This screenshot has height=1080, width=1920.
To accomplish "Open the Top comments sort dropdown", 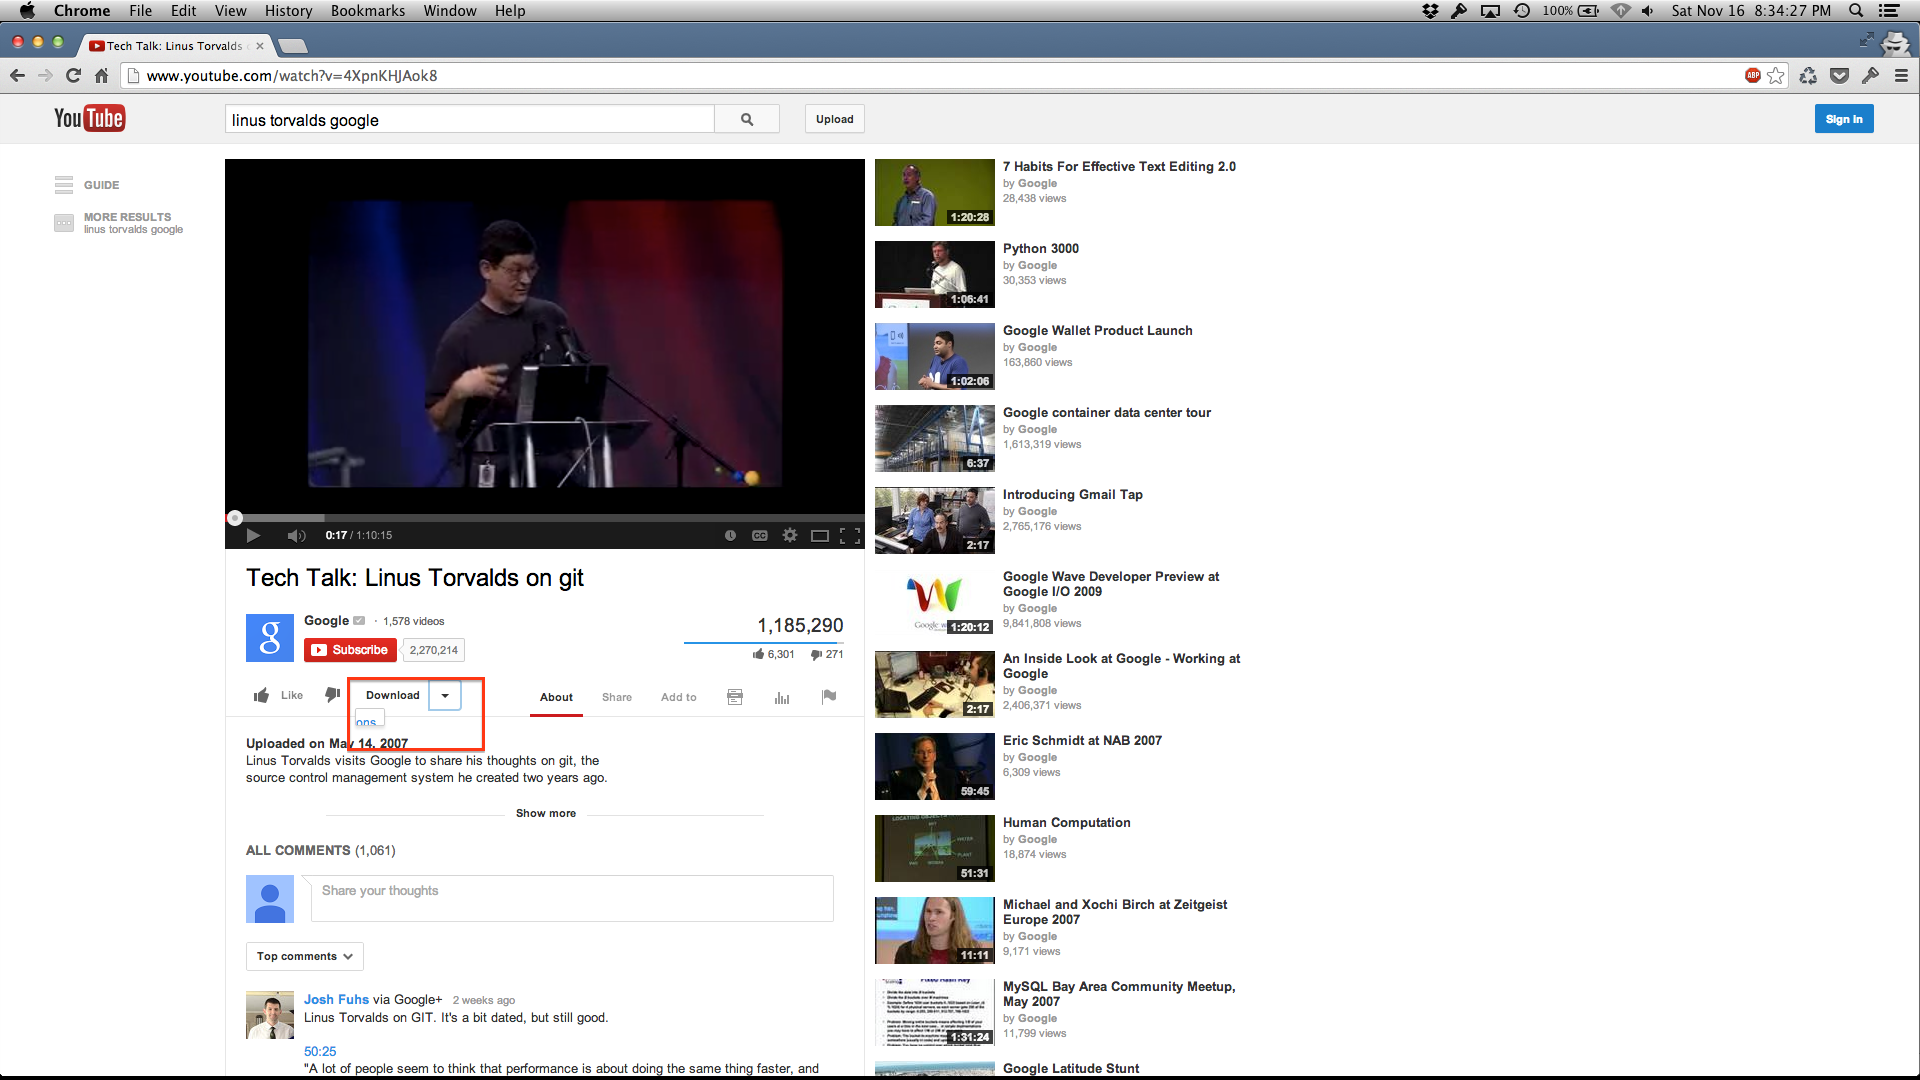I will tap(305, 956).
